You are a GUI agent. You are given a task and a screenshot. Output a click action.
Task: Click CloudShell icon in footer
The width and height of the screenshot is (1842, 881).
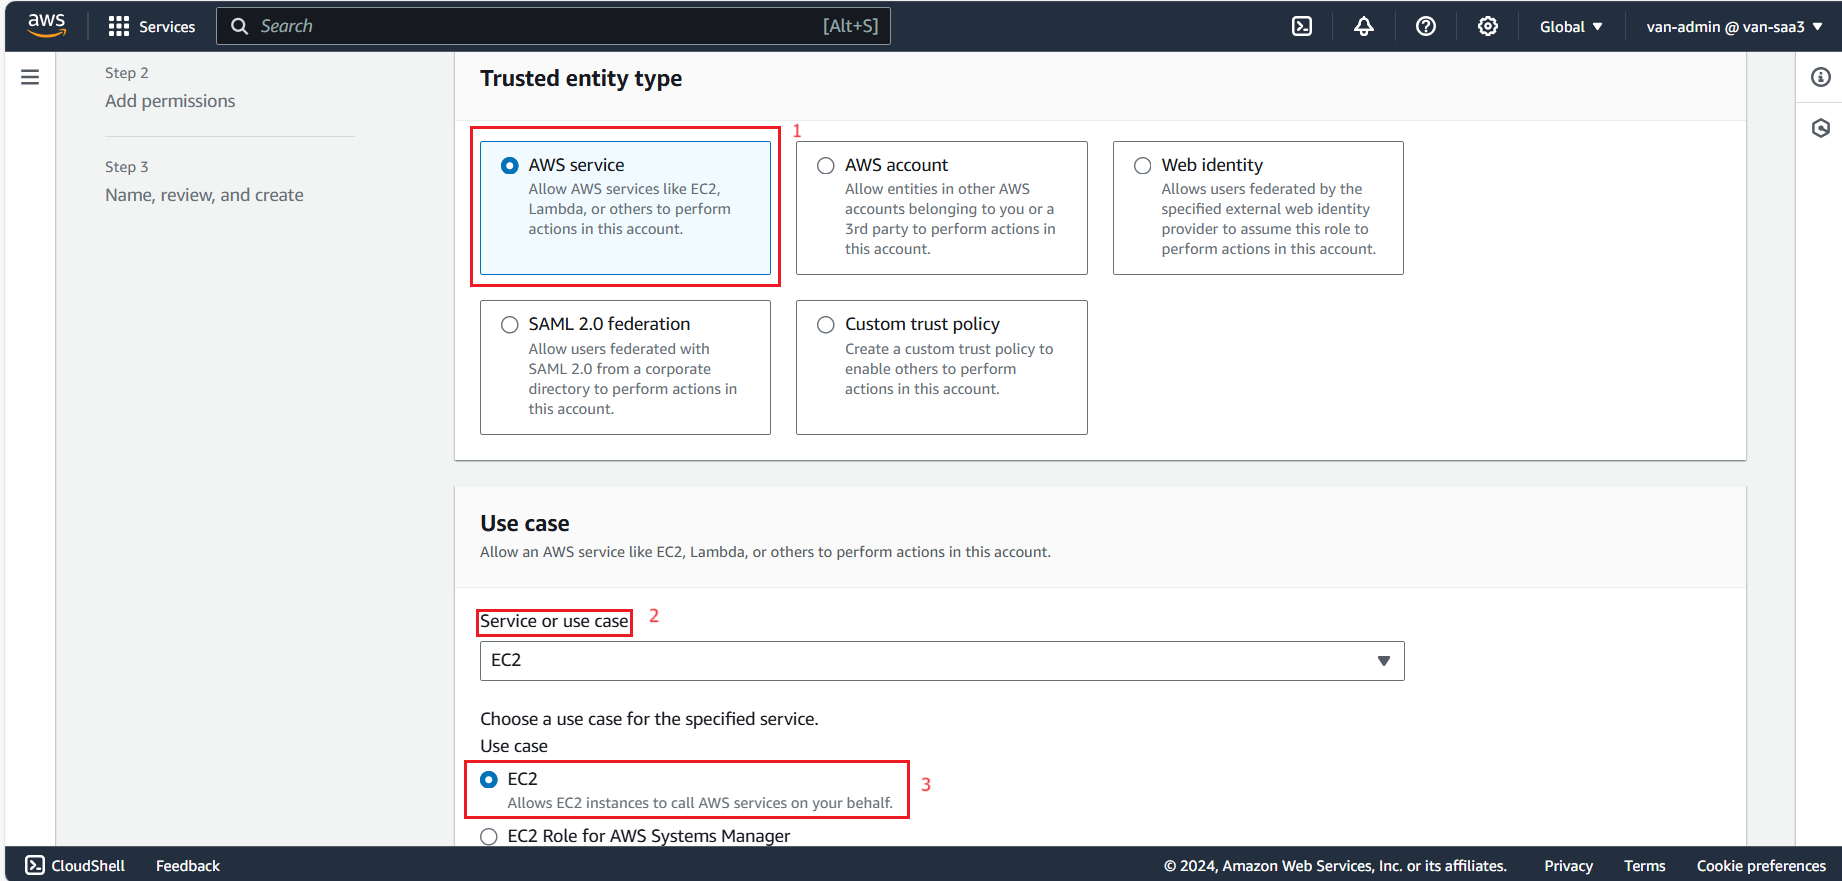(35, 865)
